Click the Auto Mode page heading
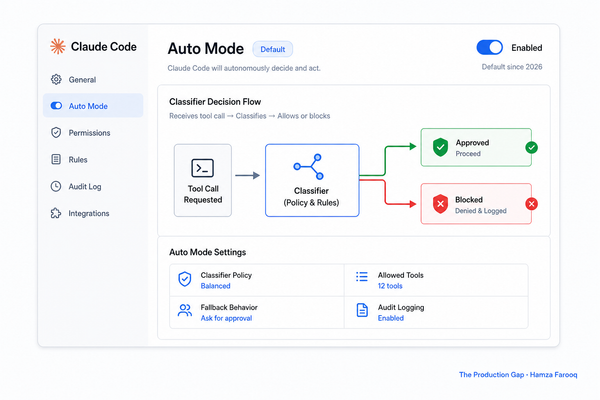600x400 pixels. (205, 49)
